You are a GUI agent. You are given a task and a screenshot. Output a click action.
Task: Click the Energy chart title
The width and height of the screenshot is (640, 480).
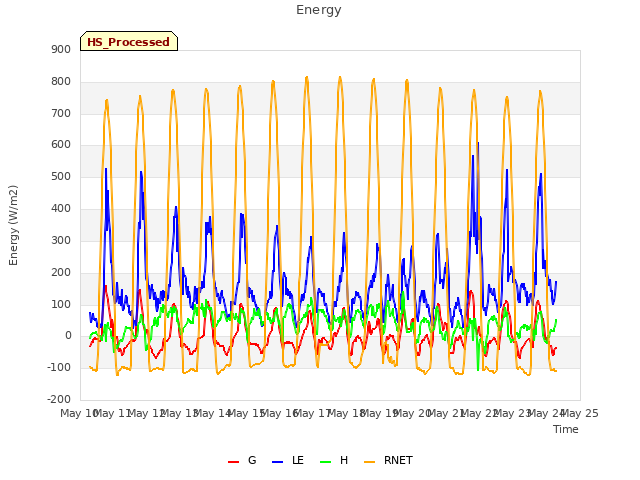pyautogui.click(x=318, y=10)
